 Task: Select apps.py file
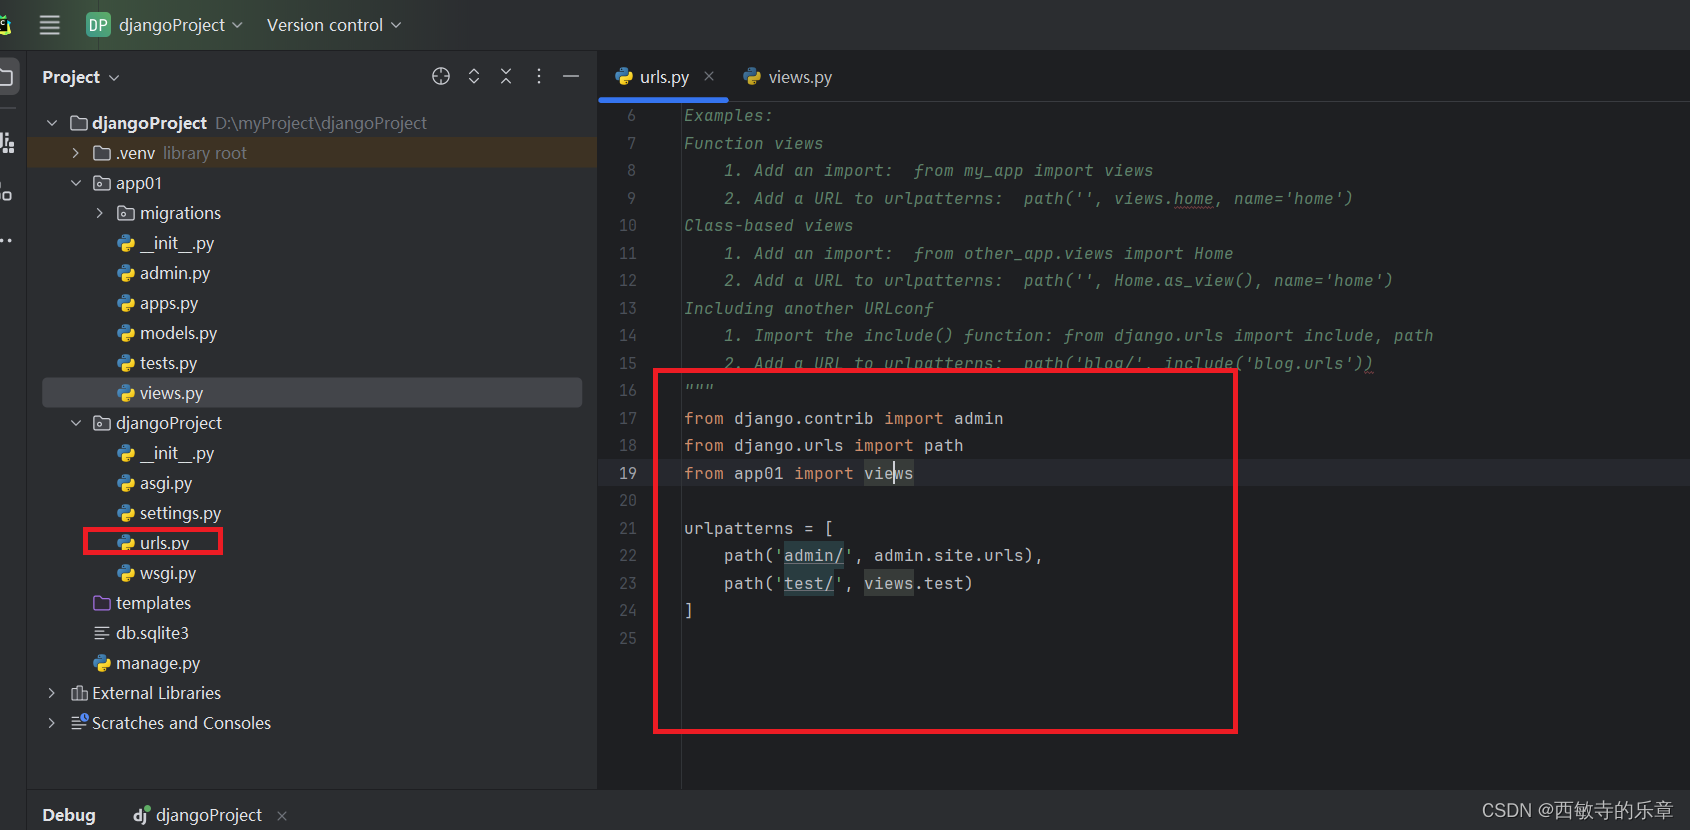[x=168, y=303]
